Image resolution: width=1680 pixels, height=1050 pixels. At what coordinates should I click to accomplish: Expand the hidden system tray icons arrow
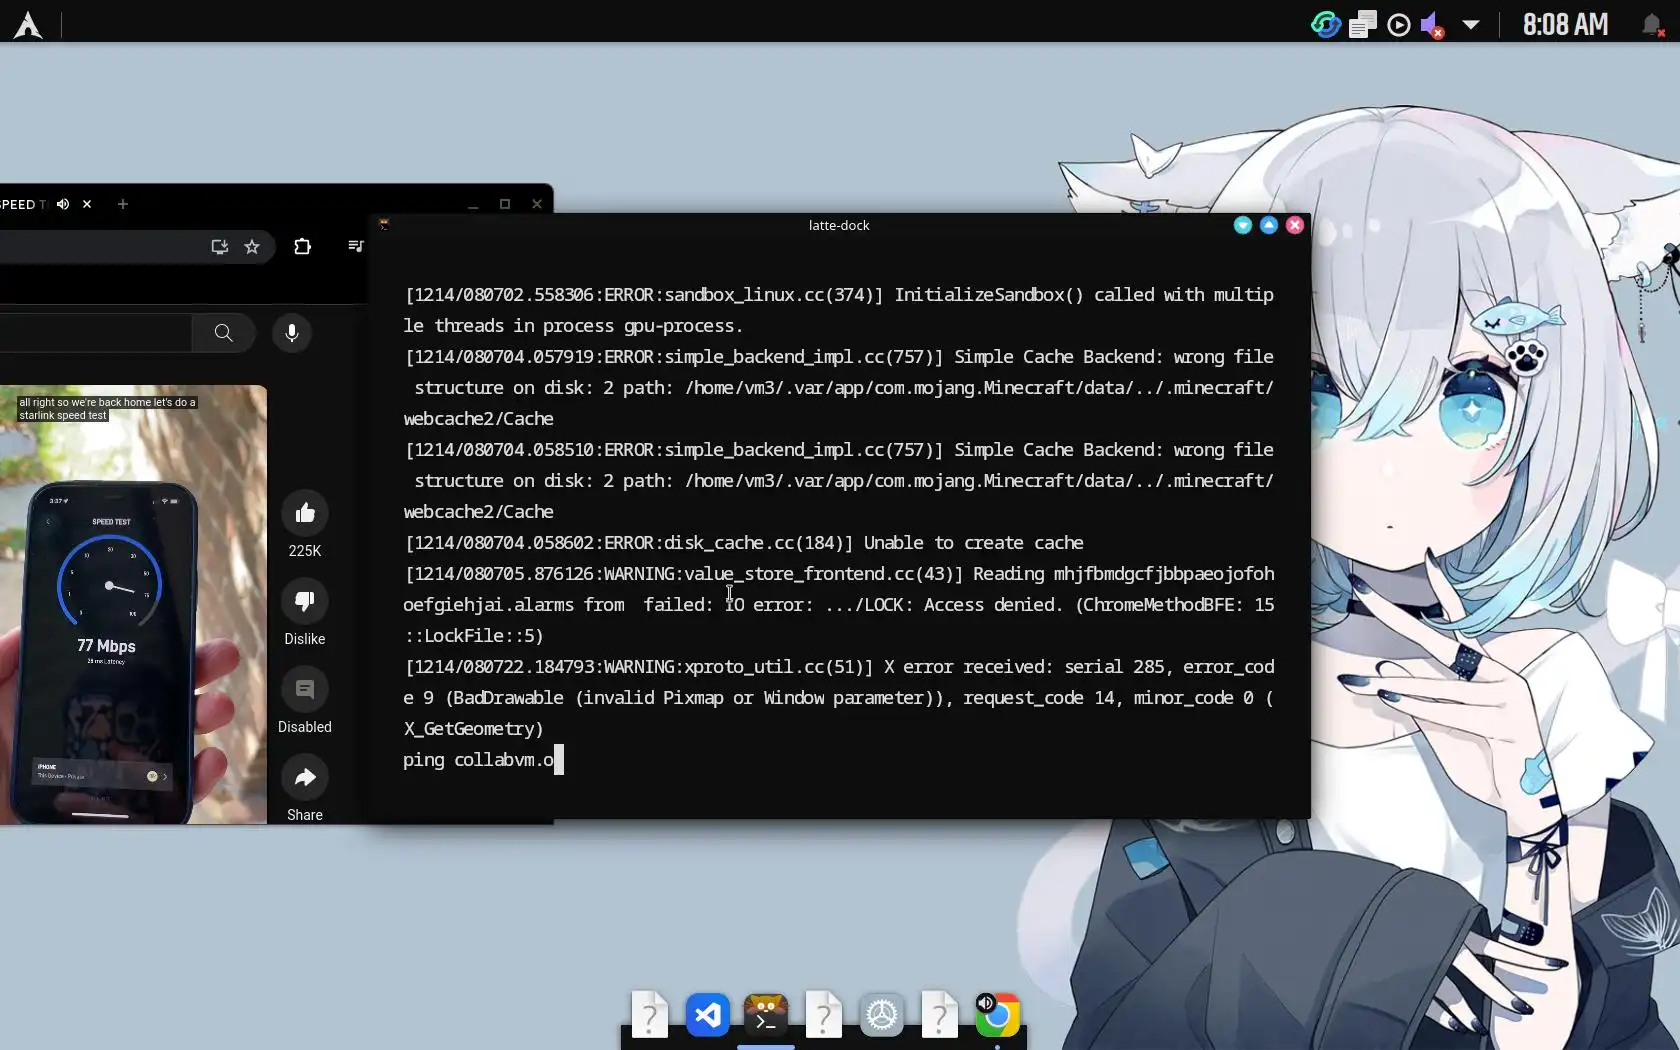1471,25
